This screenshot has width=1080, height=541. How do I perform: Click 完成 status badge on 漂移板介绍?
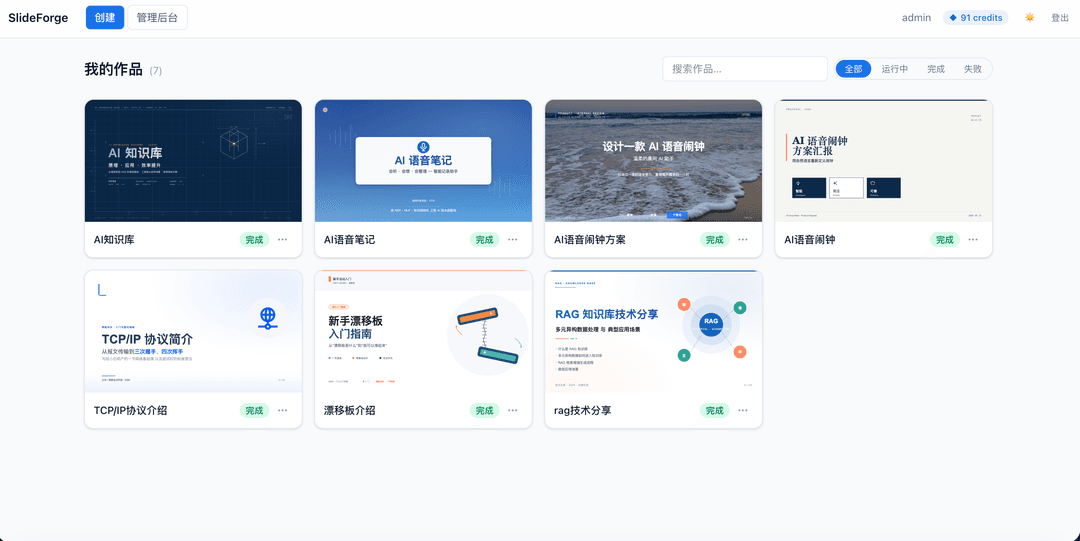(484, 410)
